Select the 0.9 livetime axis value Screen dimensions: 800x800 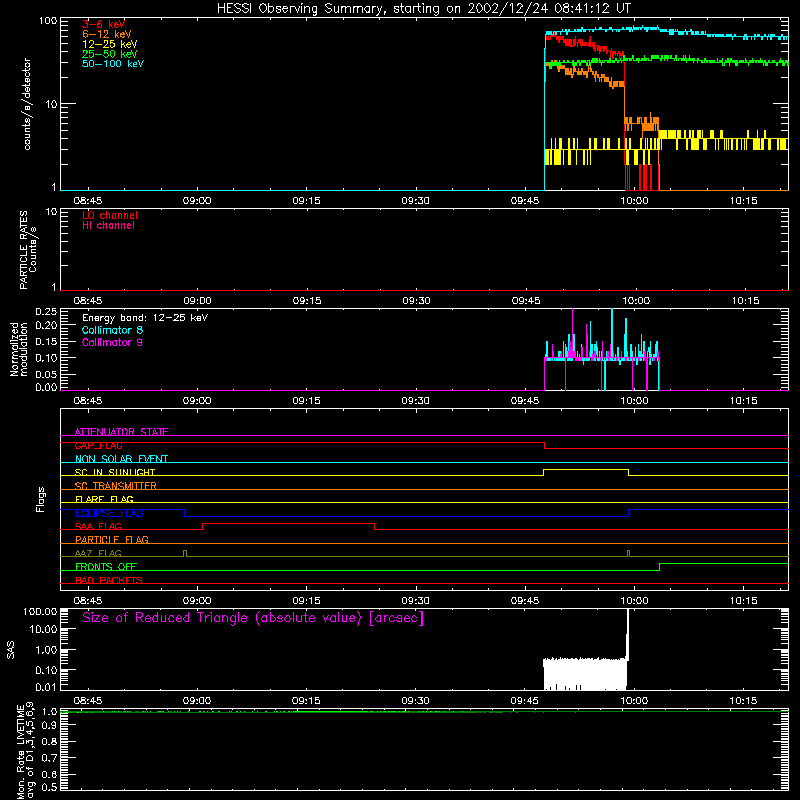tap(49, 725)
